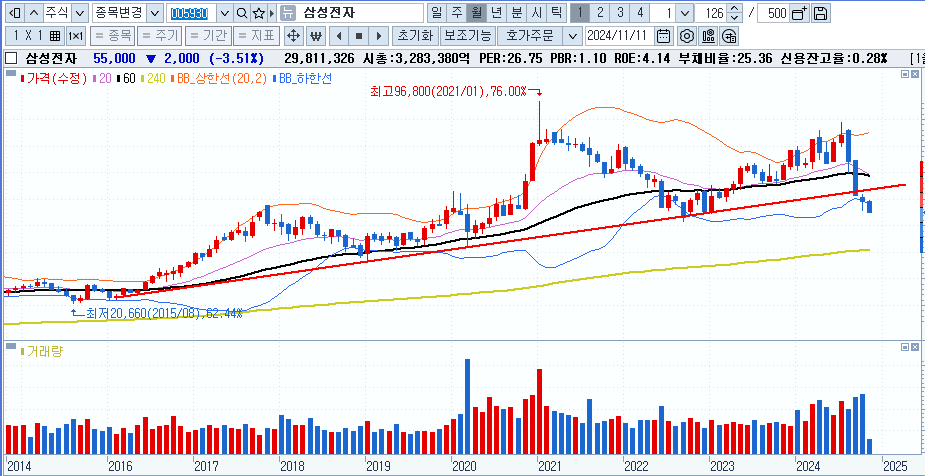
Task: Click the stop square button
Action: (359, 36)
